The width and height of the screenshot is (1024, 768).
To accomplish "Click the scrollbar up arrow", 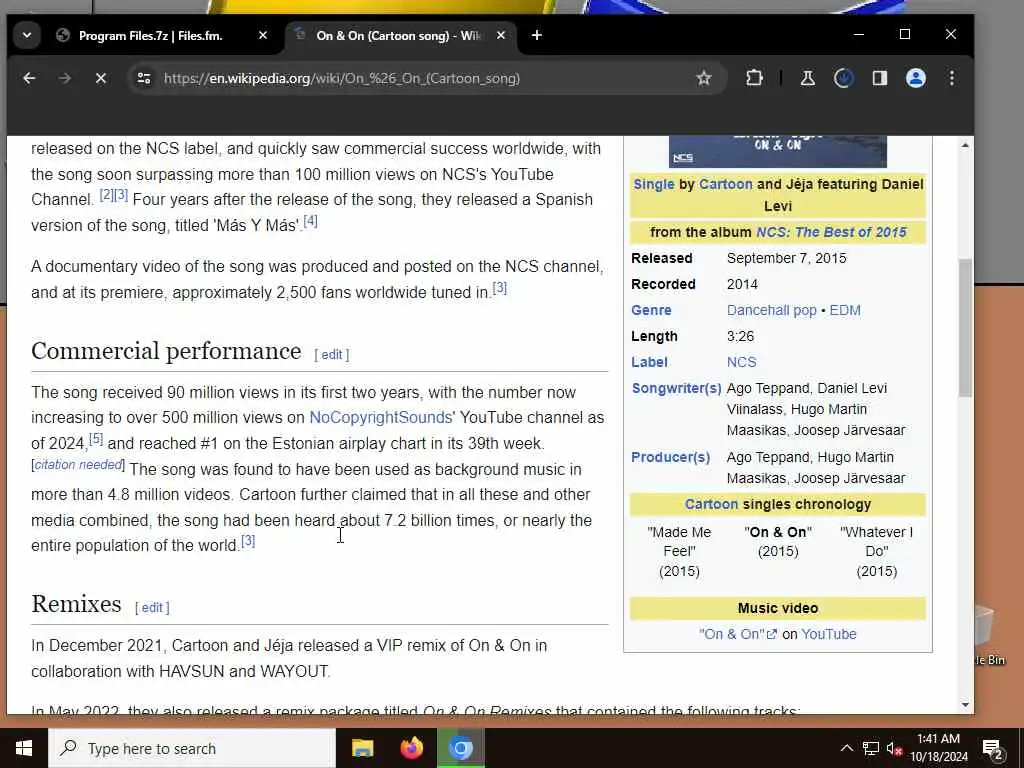I will (x=965, y=145).
